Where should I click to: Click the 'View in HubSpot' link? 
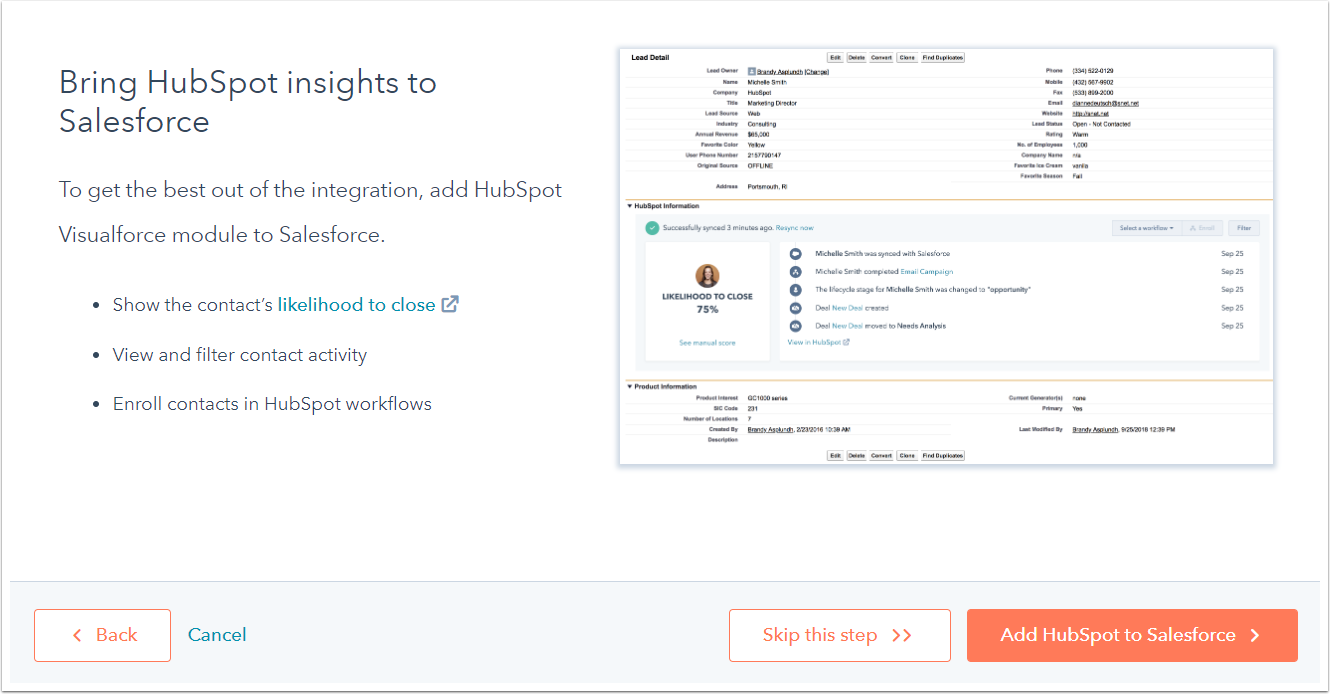[815, 342]
